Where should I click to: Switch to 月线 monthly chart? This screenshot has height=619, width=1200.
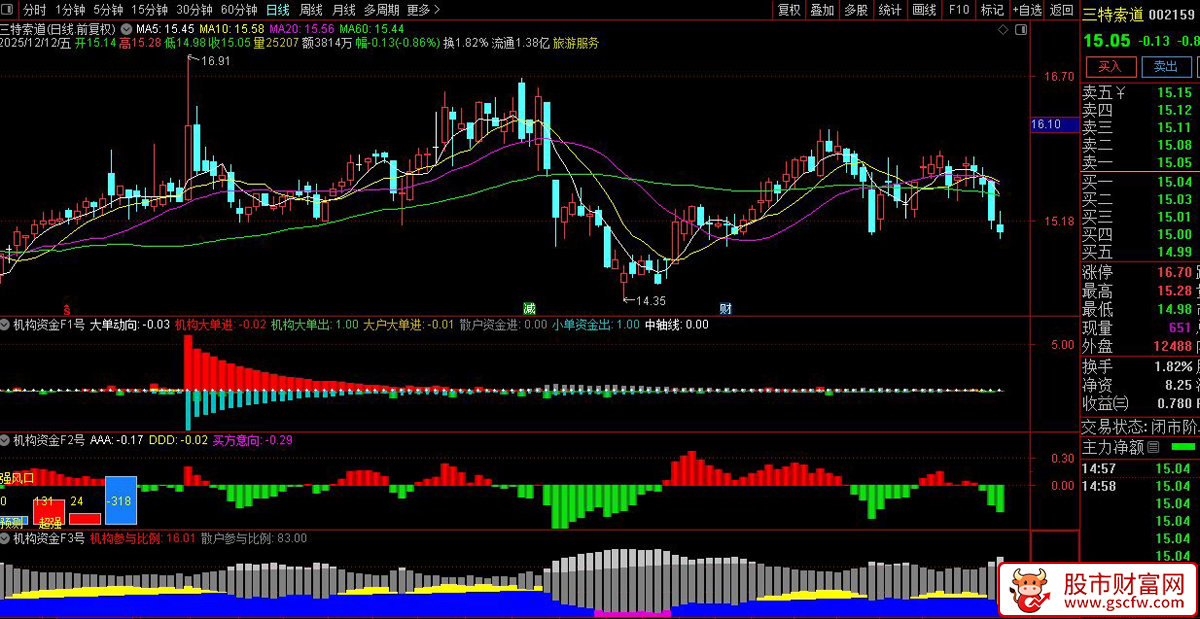tap(343, 10)
